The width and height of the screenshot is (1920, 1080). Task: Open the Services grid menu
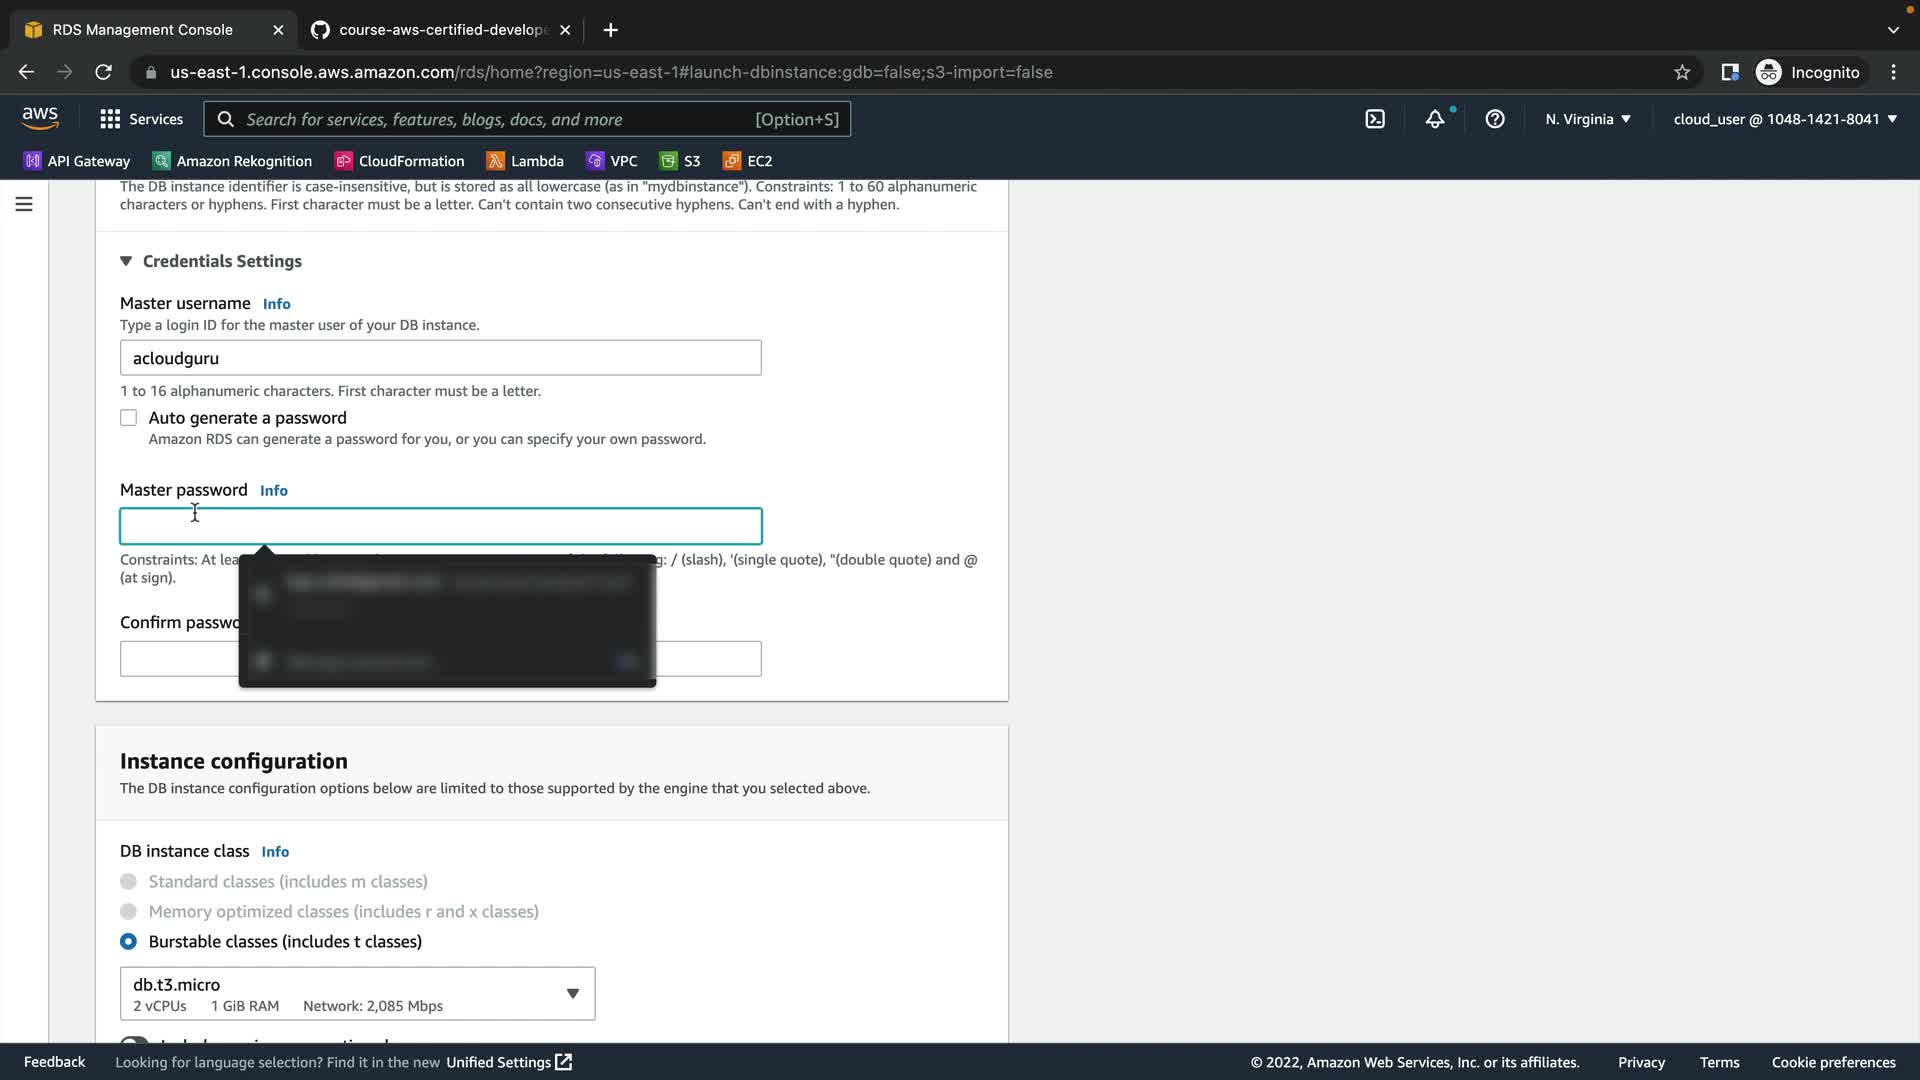(141, 119)
